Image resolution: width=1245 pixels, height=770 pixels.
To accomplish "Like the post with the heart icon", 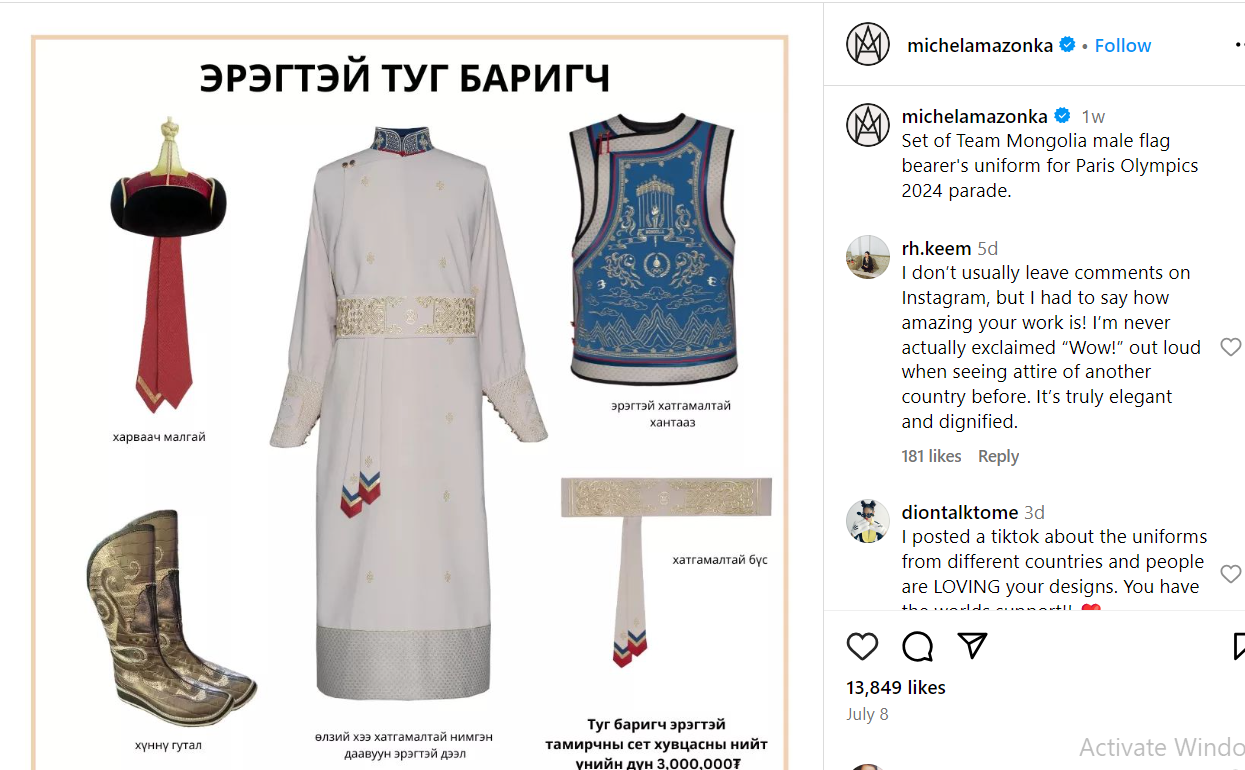I will 862,646.
